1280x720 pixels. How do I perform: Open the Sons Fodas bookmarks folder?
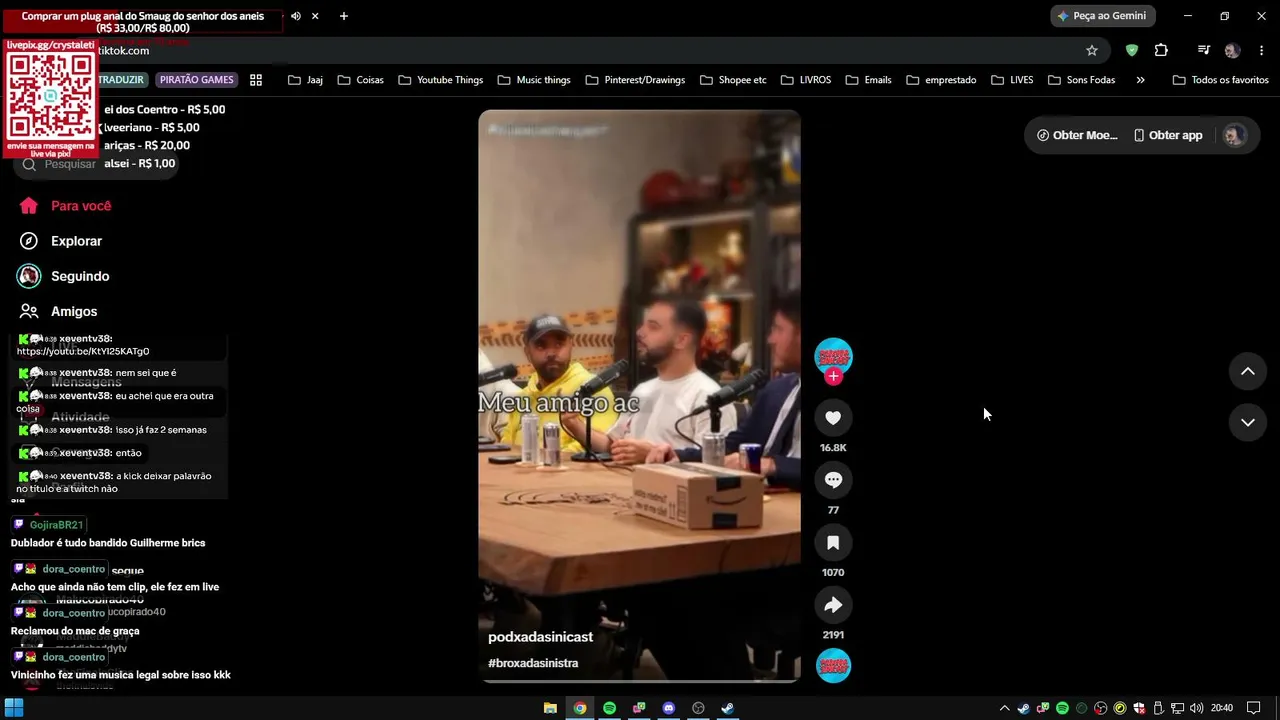pos(1081,80)
